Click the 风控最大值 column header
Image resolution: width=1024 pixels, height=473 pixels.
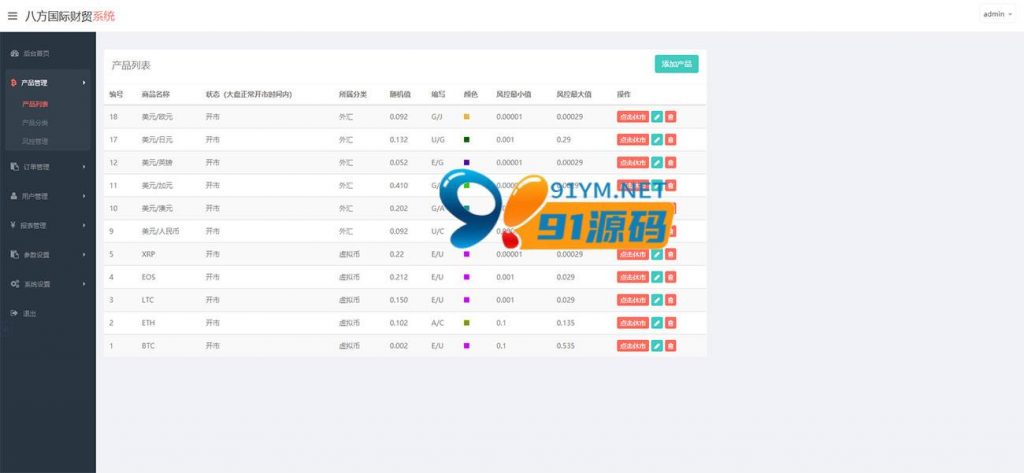574,94
